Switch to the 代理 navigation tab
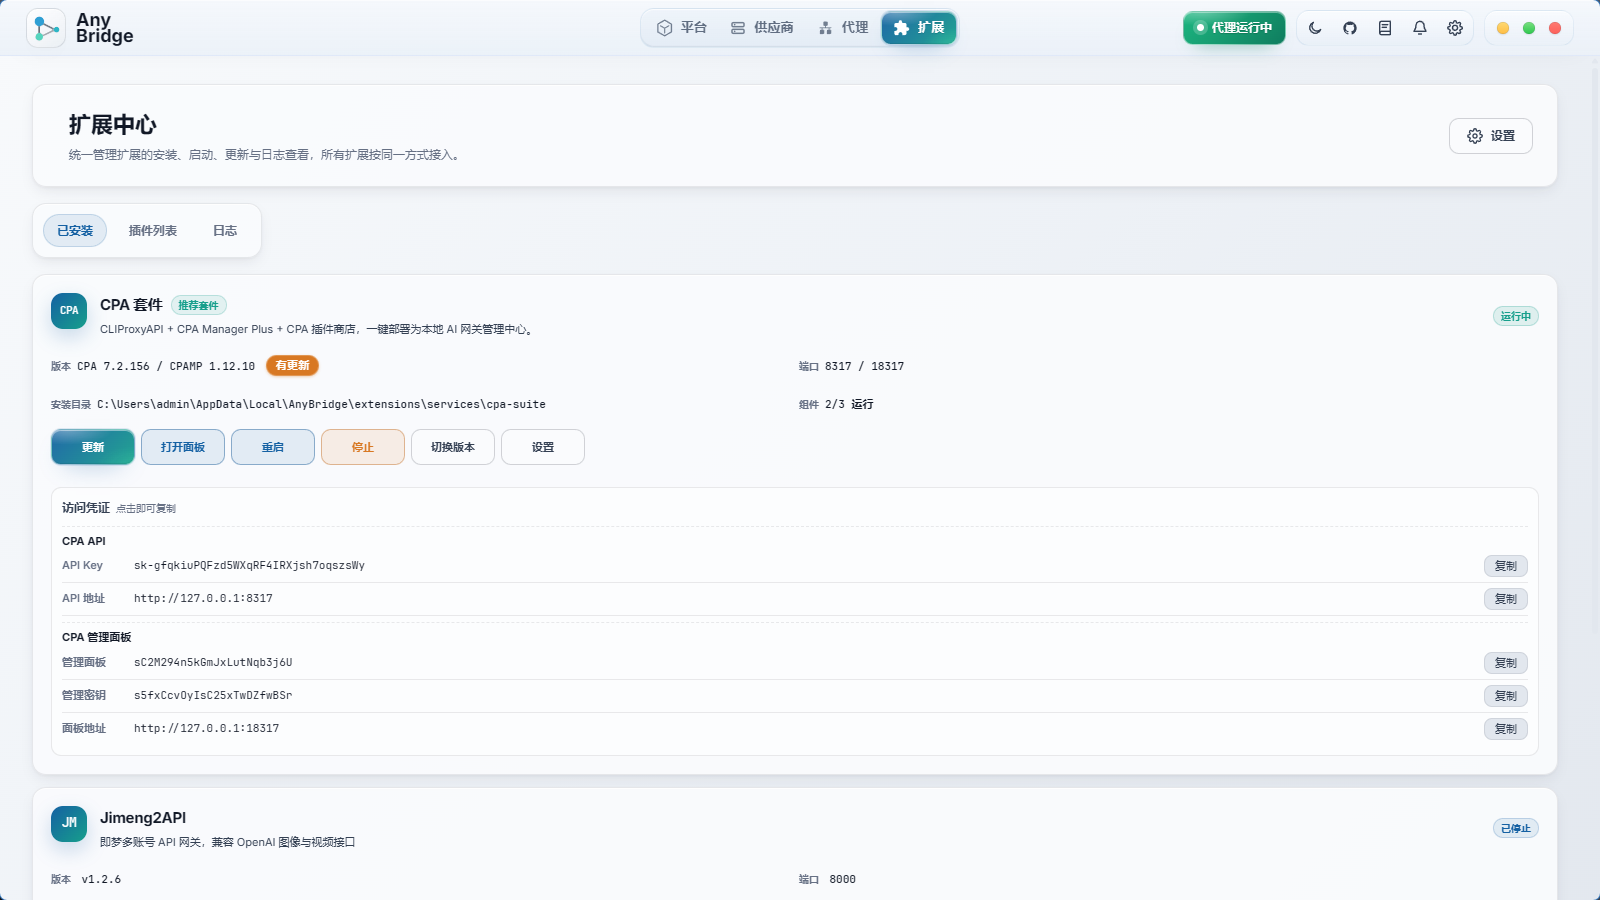1600x900 pixels. 843,28
